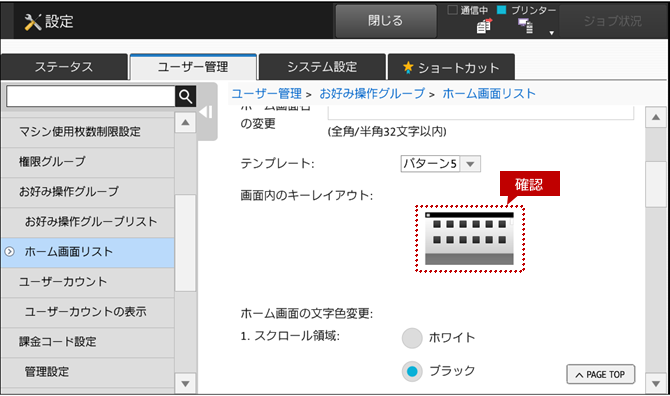
Task: Click the star icon on the shortcut tab
Action: (x=408, y=67)
